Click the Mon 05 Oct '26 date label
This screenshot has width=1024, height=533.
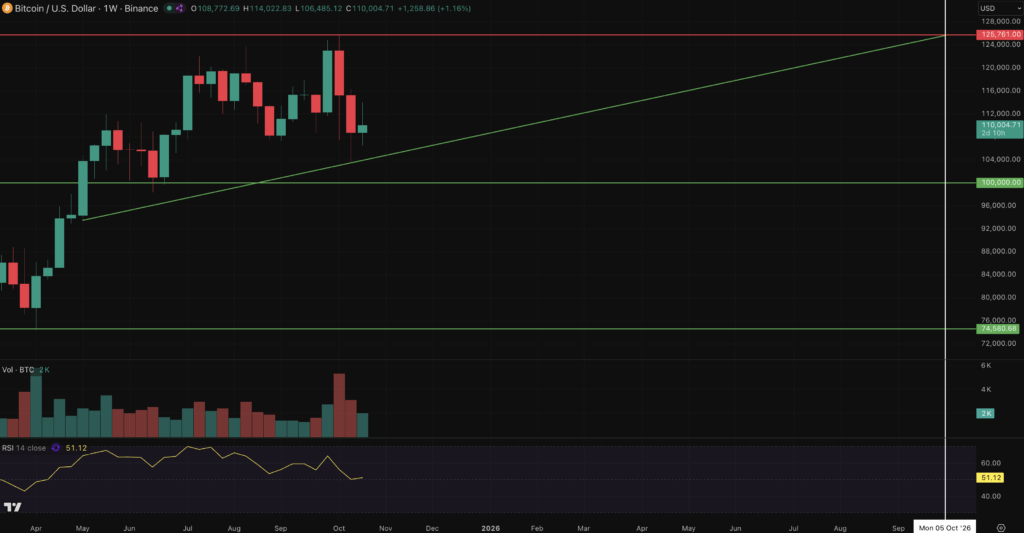click(946, 526)
